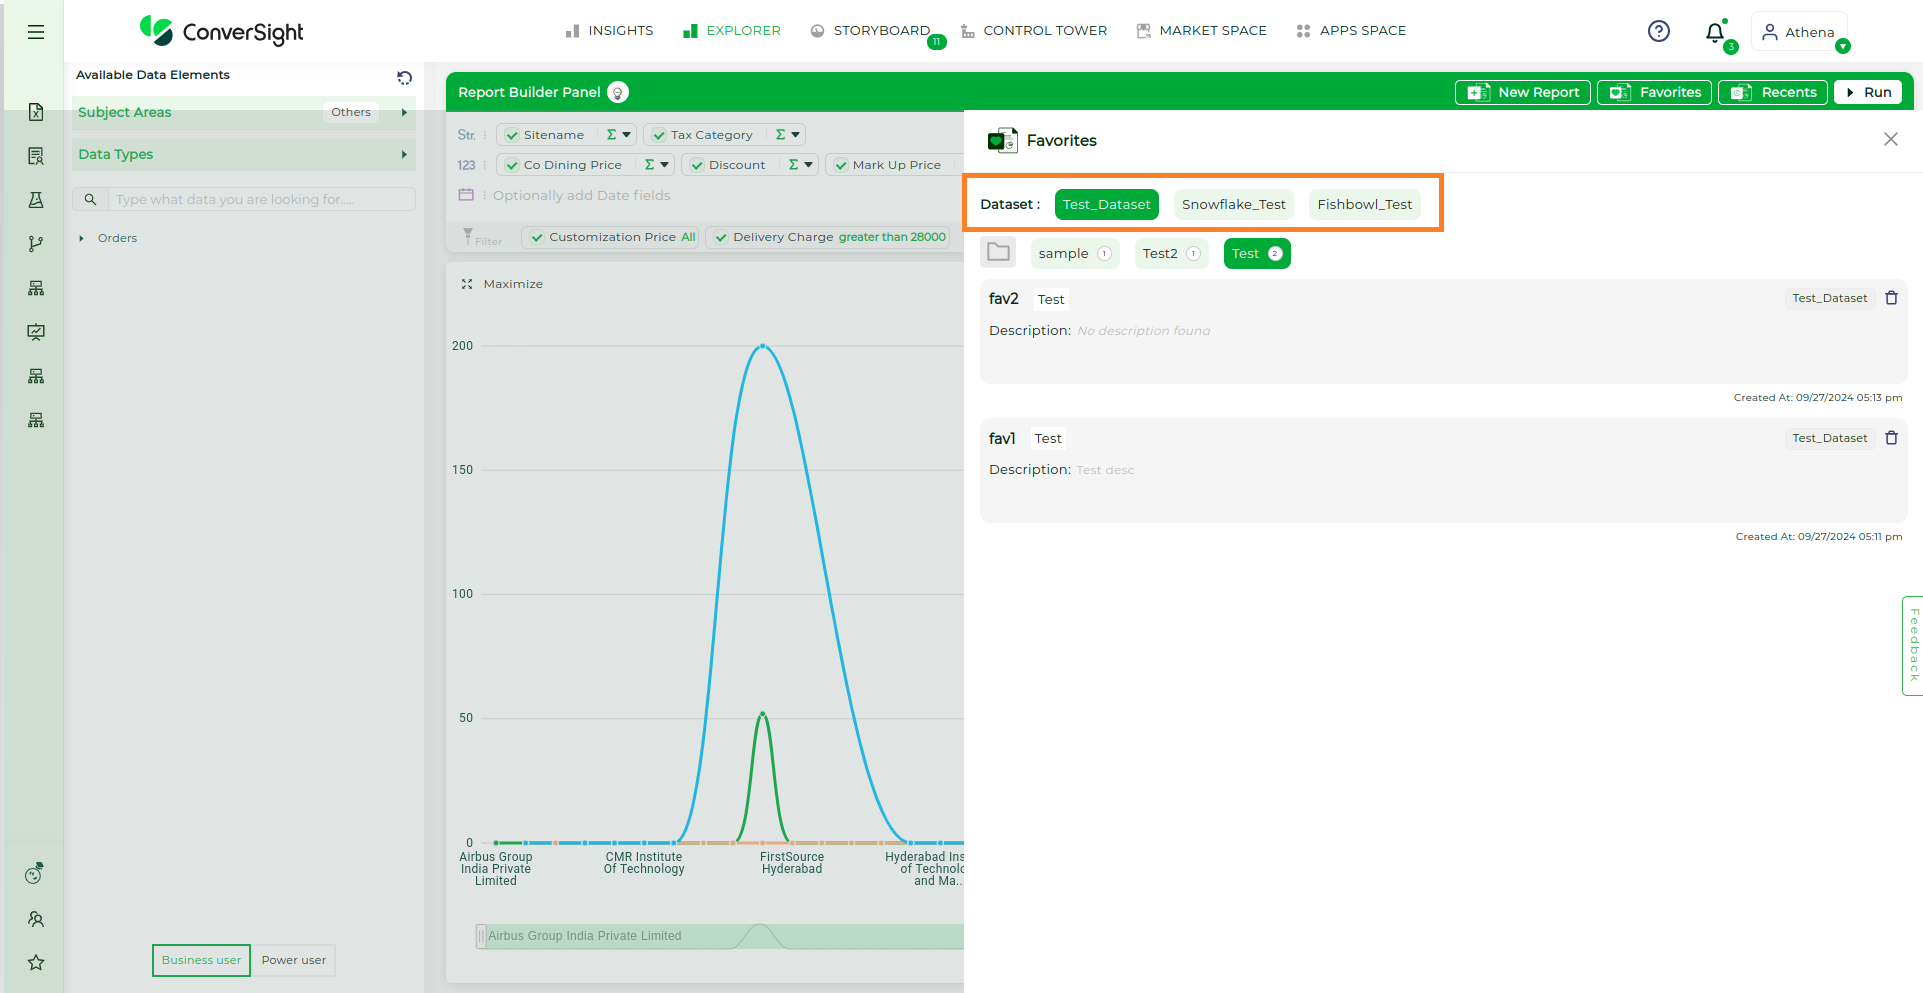Click the ConverSight logo
Viewport: 1923px width, 993px height.
[221, 31]
